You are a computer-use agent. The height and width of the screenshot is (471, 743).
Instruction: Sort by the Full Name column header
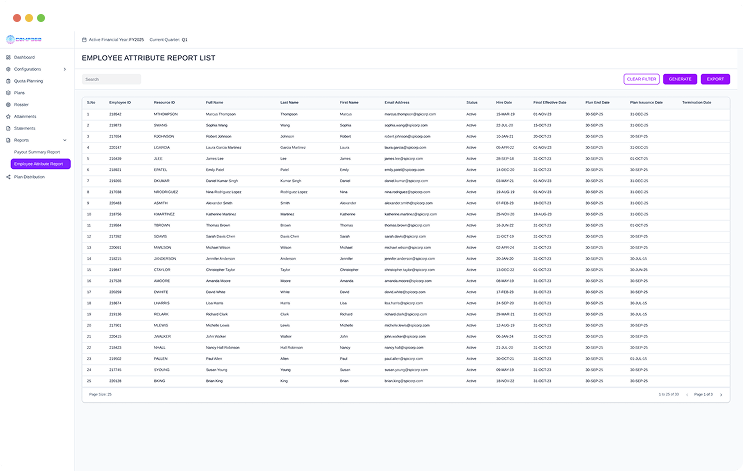click(214, 102)
